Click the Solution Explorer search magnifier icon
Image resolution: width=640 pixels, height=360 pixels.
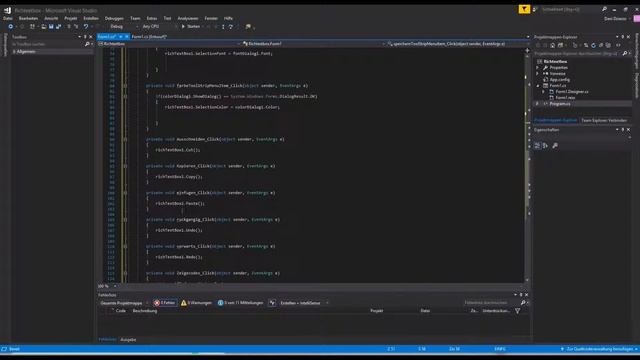tap(624, 53)
